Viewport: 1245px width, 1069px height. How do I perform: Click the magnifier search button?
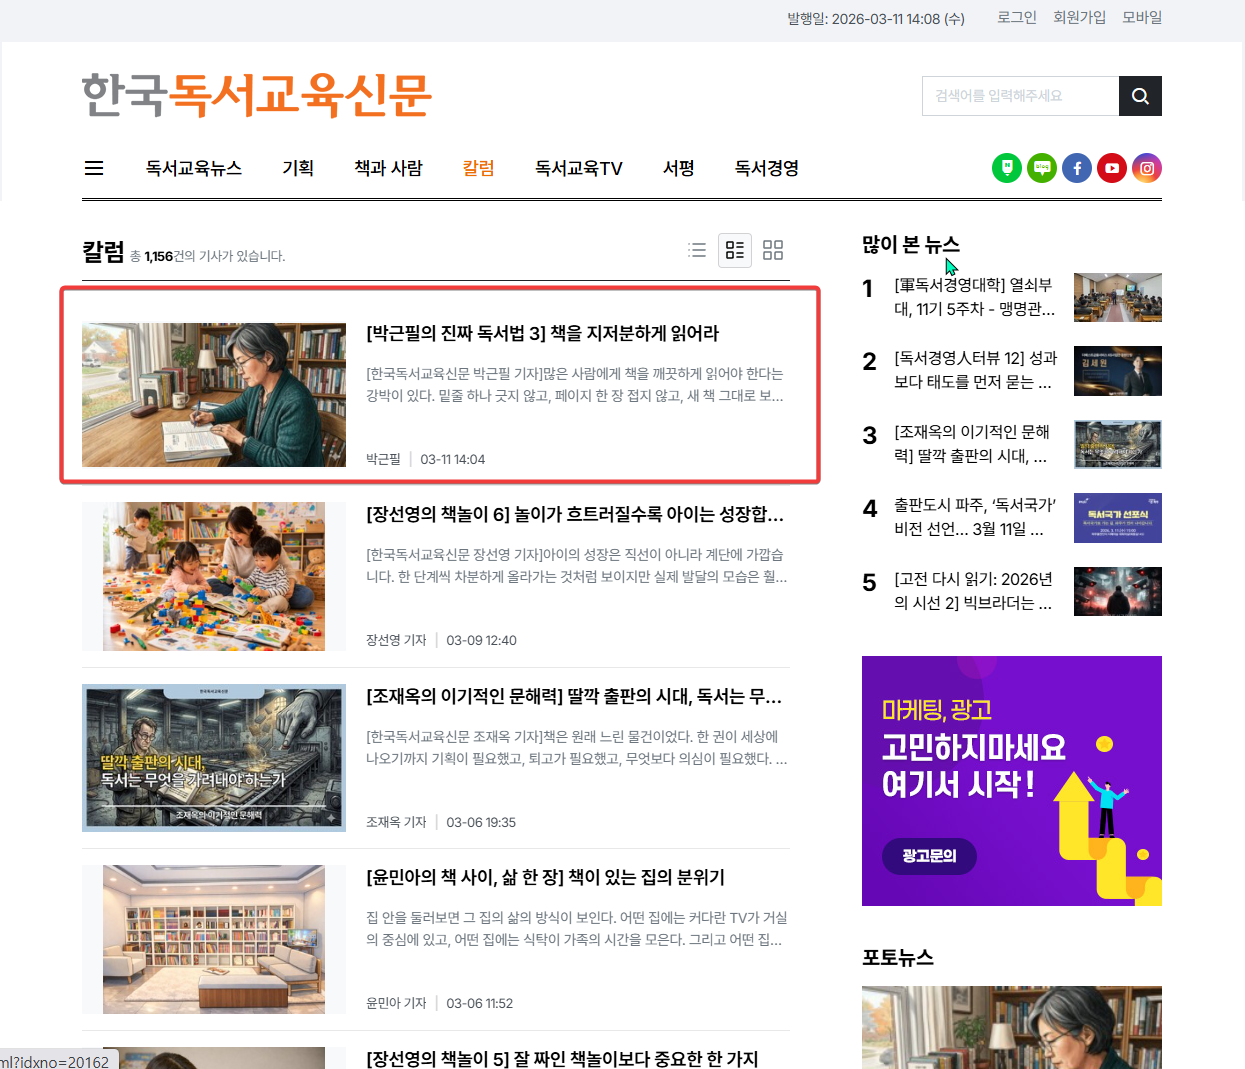[x=1140, y=96]
